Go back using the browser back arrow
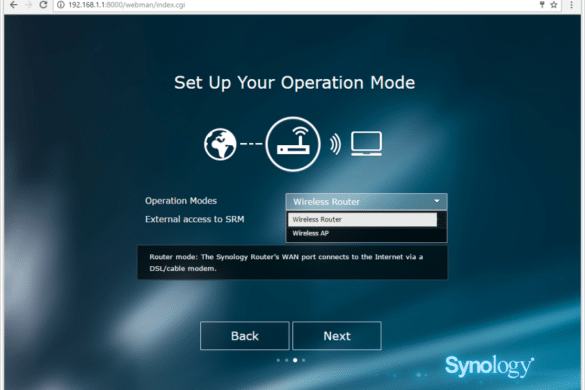 pos(13,5)
